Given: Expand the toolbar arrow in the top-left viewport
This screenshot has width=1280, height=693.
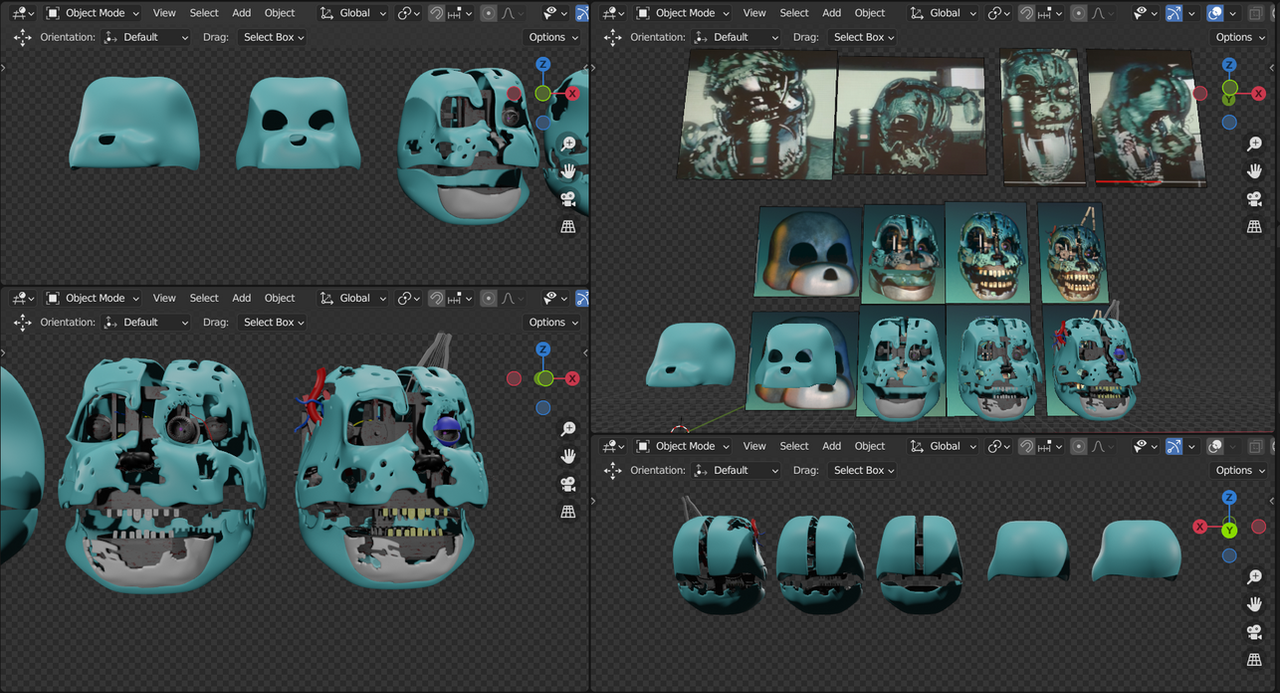Looking at the screenshot, I should [x=4, y=68].
